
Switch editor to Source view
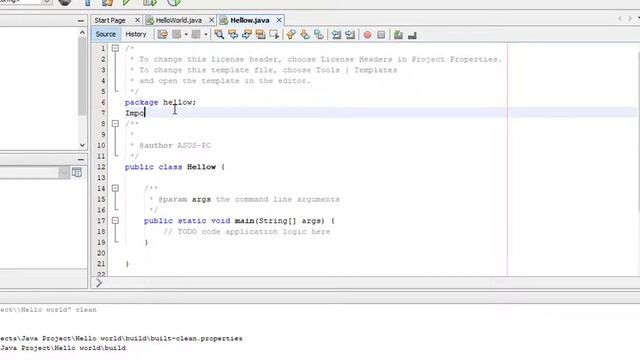tap(106, 34)
